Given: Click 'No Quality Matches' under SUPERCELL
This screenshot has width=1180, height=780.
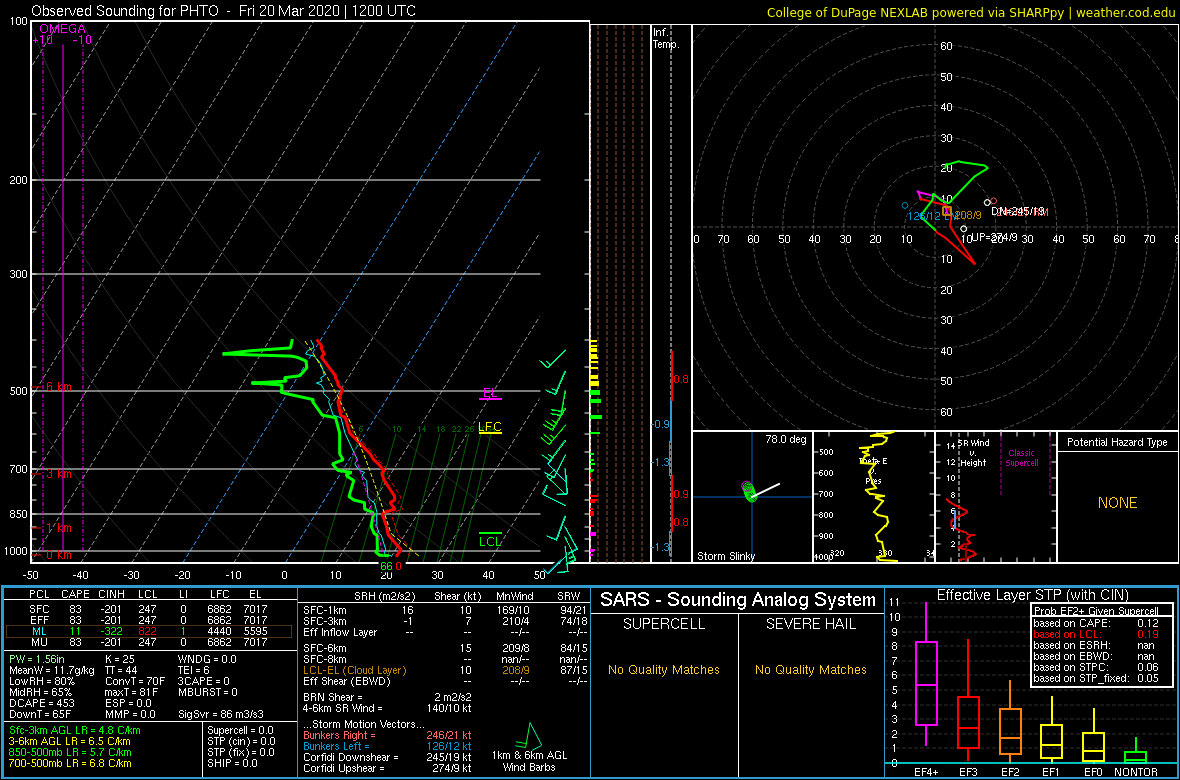Looking at the screenshot, I should pyautogui.click(x=664, y=670).
